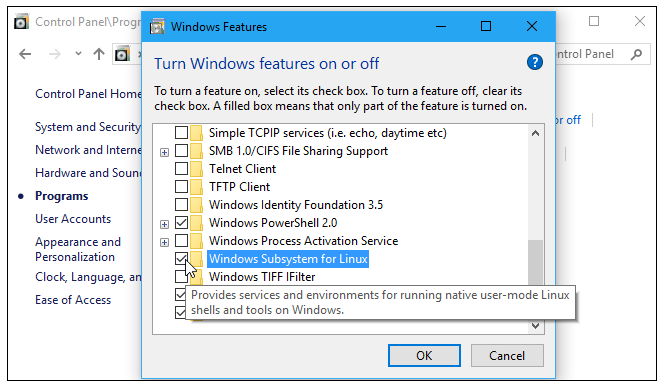Click the forward arrow navigation button
This screenshot has height=385, width=665.
55,54
